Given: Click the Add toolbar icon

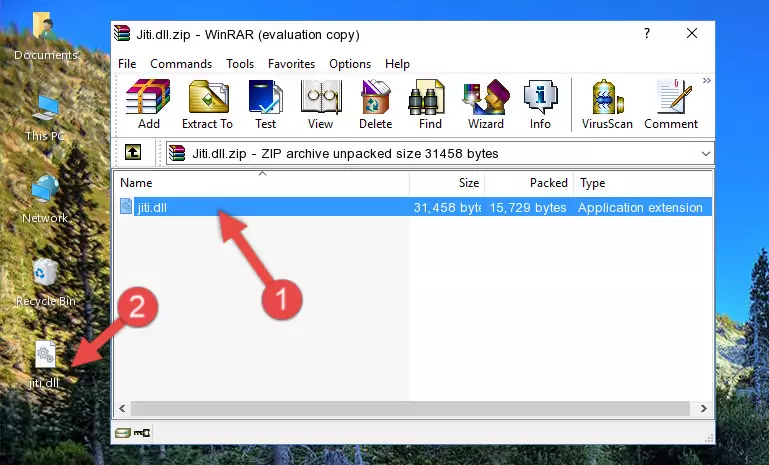Looking at the screenshot, I should click(148, 104).
